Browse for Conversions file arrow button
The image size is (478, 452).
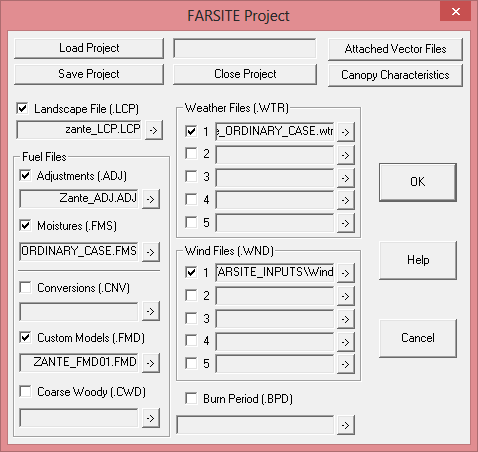coord(151,311)
